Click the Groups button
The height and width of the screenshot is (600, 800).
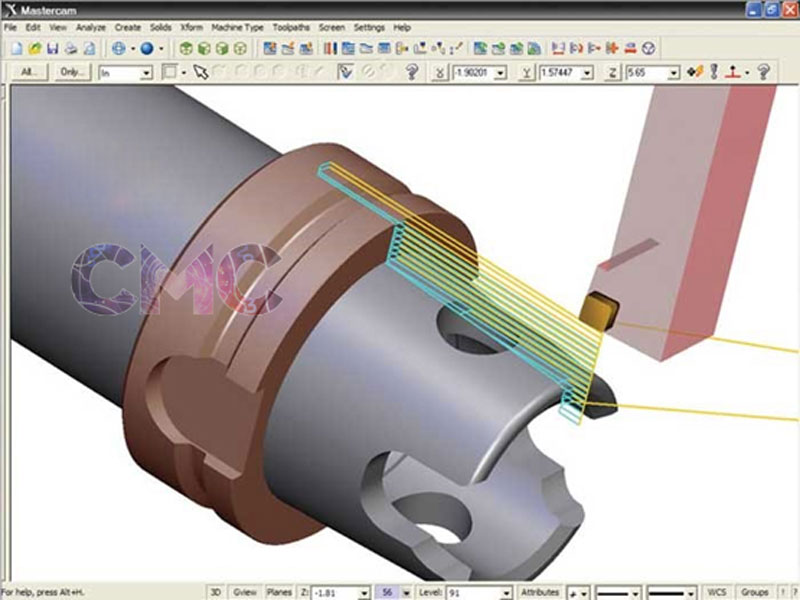755,592
